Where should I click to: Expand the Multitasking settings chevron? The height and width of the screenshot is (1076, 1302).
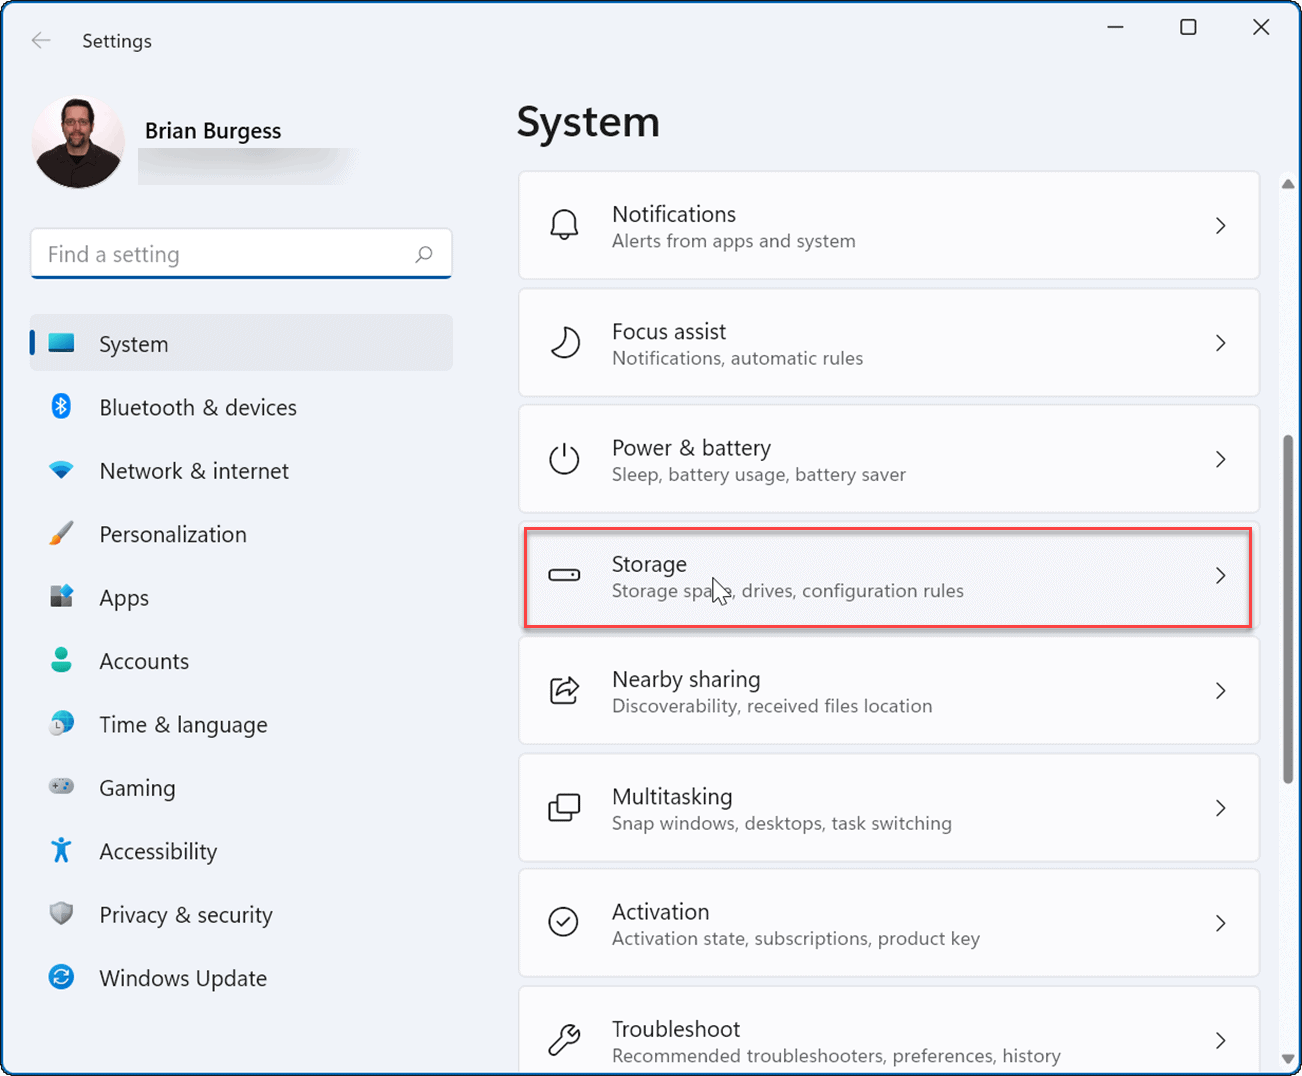pos(1220,808)
